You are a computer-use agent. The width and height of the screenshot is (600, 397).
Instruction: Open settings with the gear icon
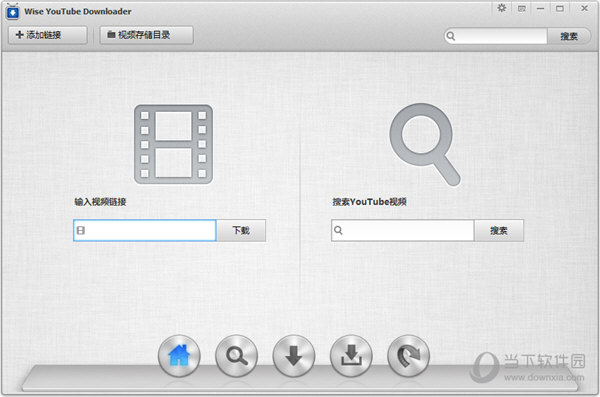502,8
